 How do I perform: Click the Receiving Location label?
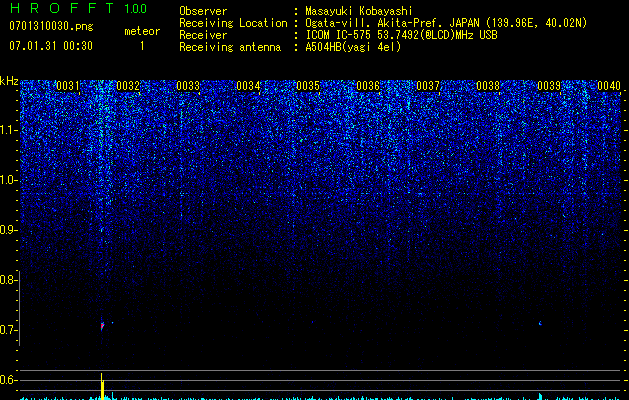[233, 23]
